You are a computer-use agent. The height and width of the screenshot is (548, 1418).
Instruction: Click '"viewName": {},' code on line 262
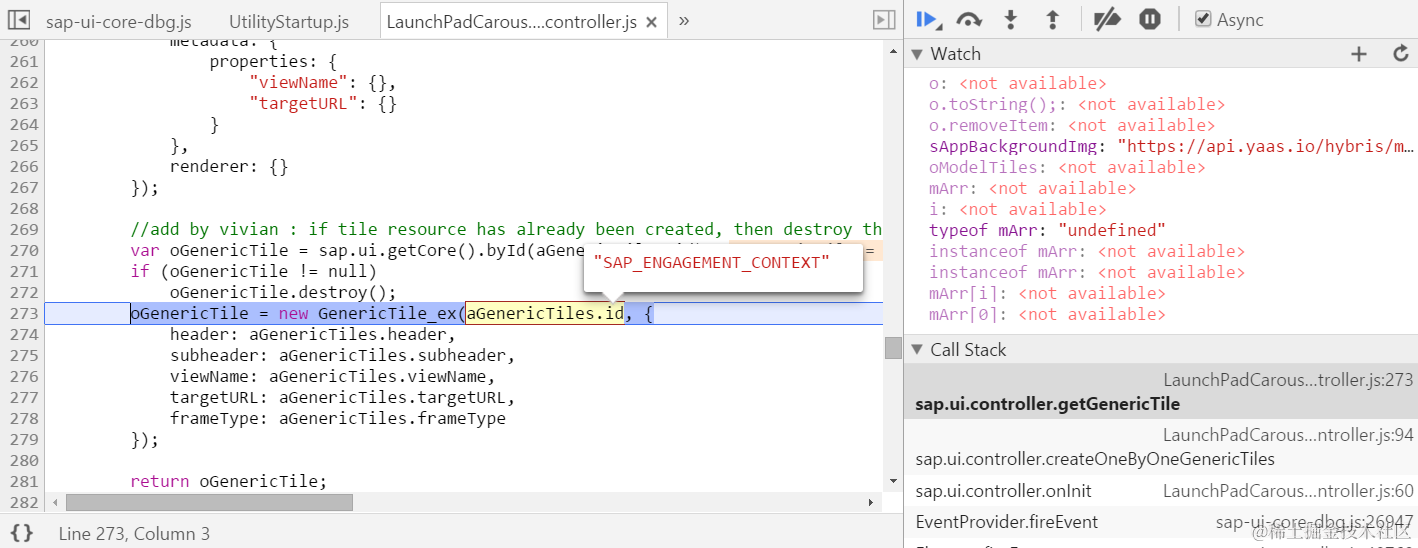(323, 83)
